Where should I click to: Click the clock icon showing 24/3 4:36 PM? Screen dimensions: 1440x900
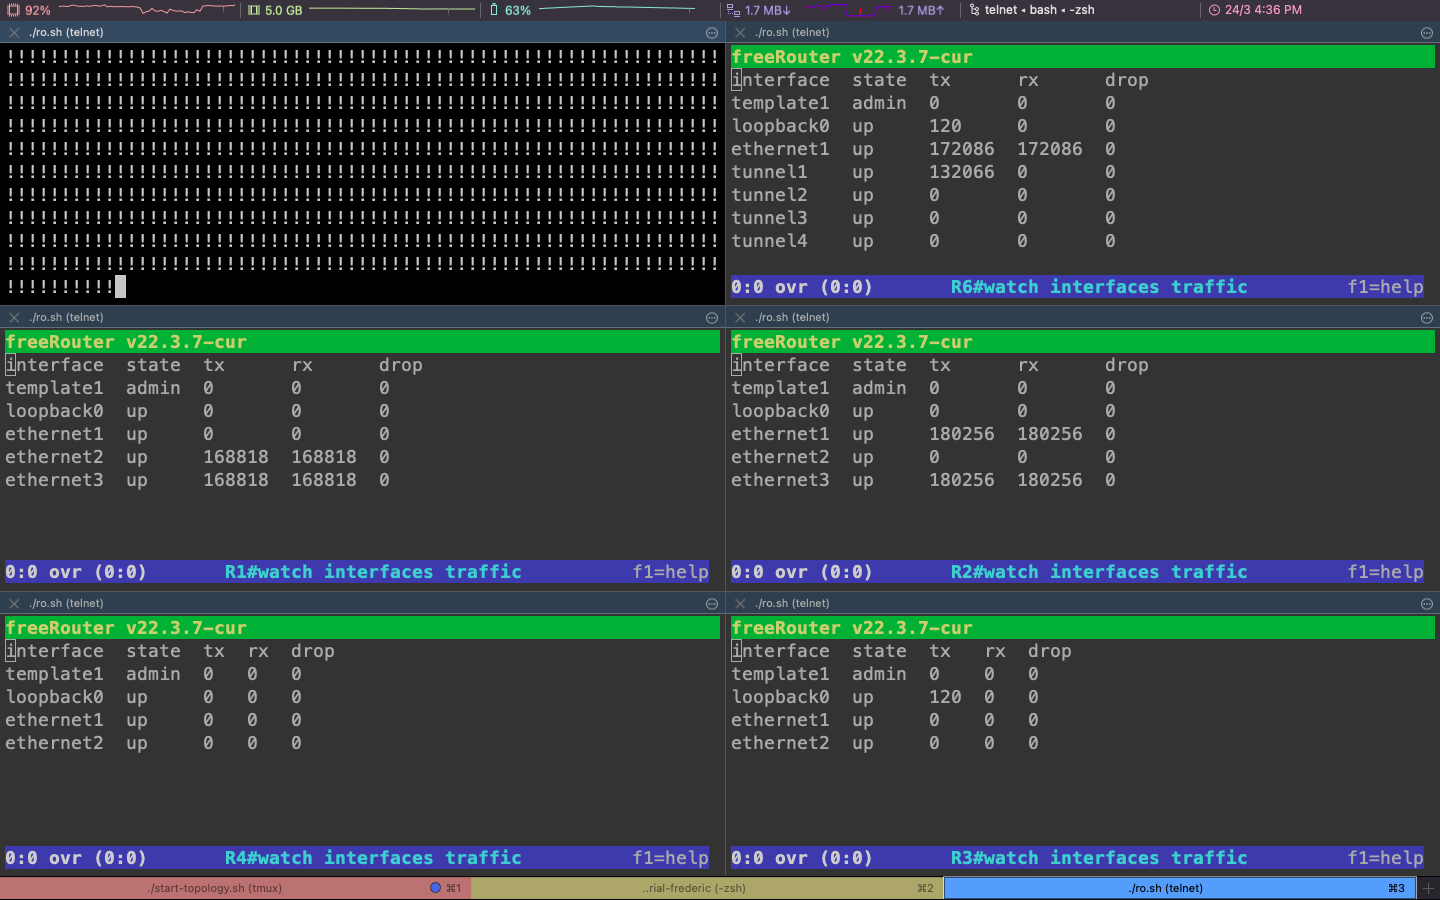1214,10
